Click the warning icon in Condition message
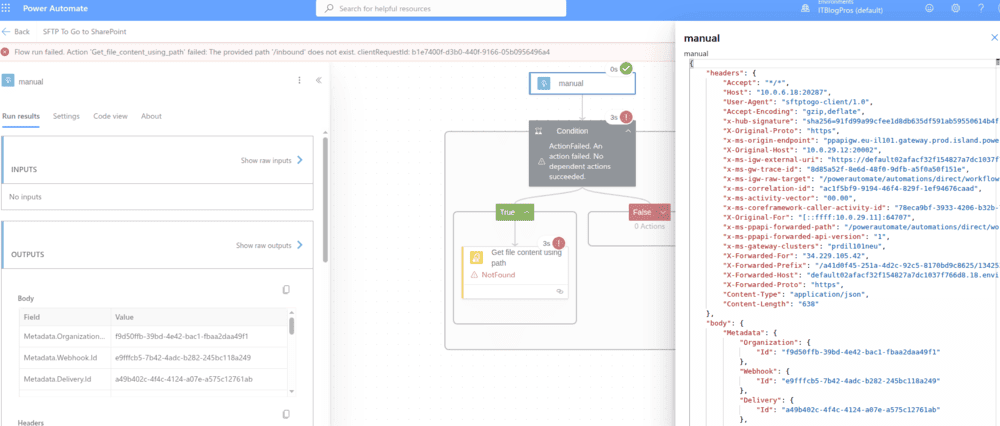The width and height of the screenshot is (1000, 426). [541, 162]
